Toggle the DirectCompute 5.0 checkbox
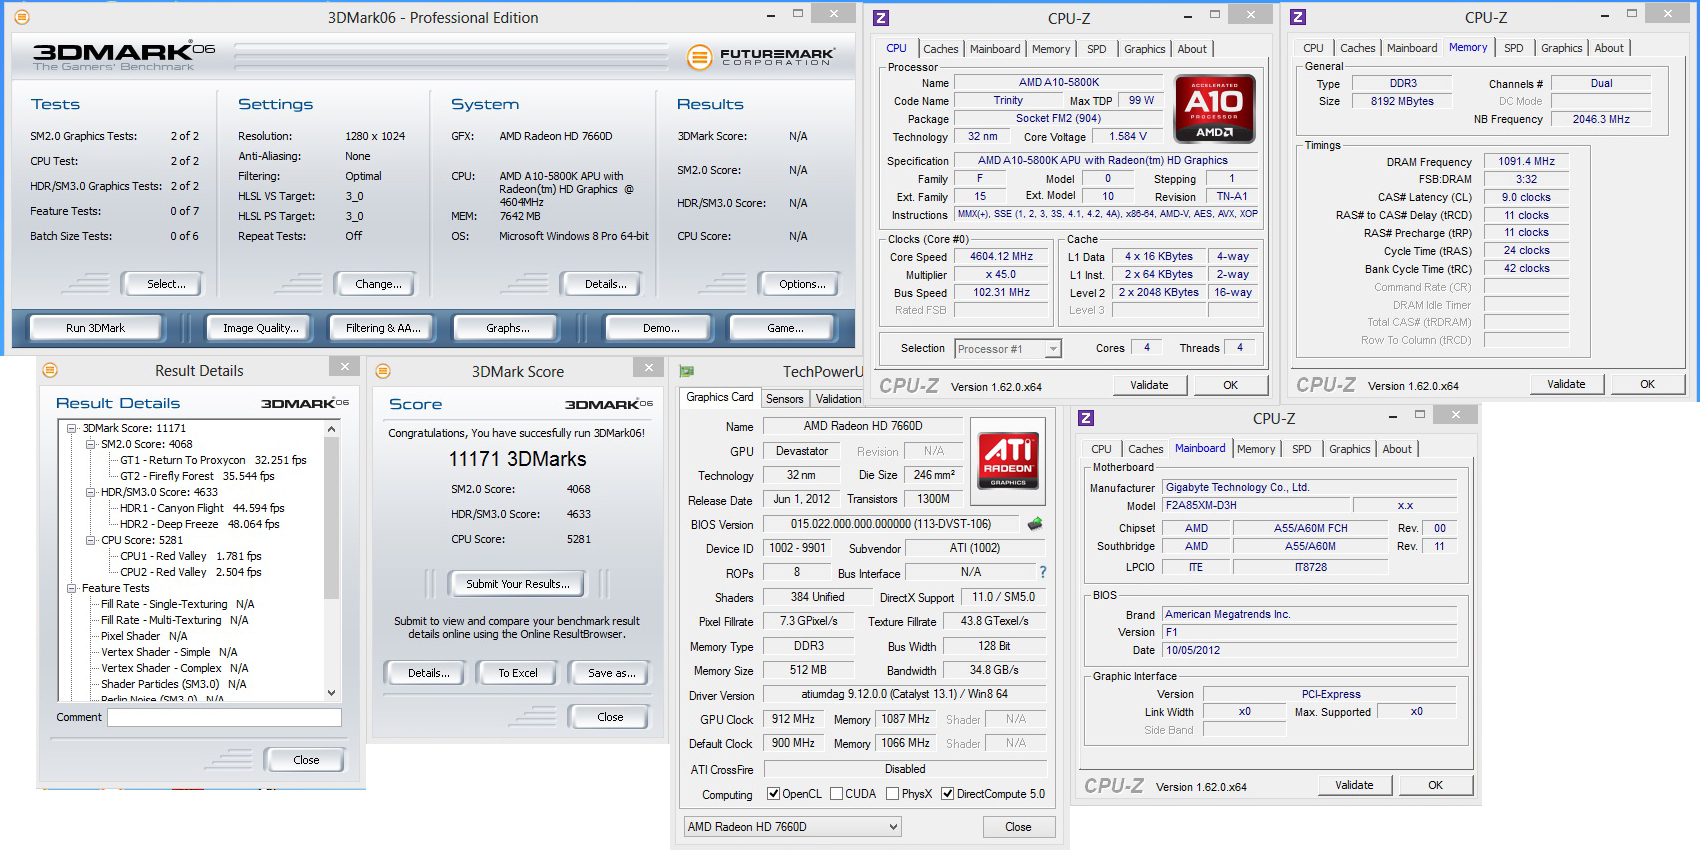1700x856 pixels. pos(947,794)
